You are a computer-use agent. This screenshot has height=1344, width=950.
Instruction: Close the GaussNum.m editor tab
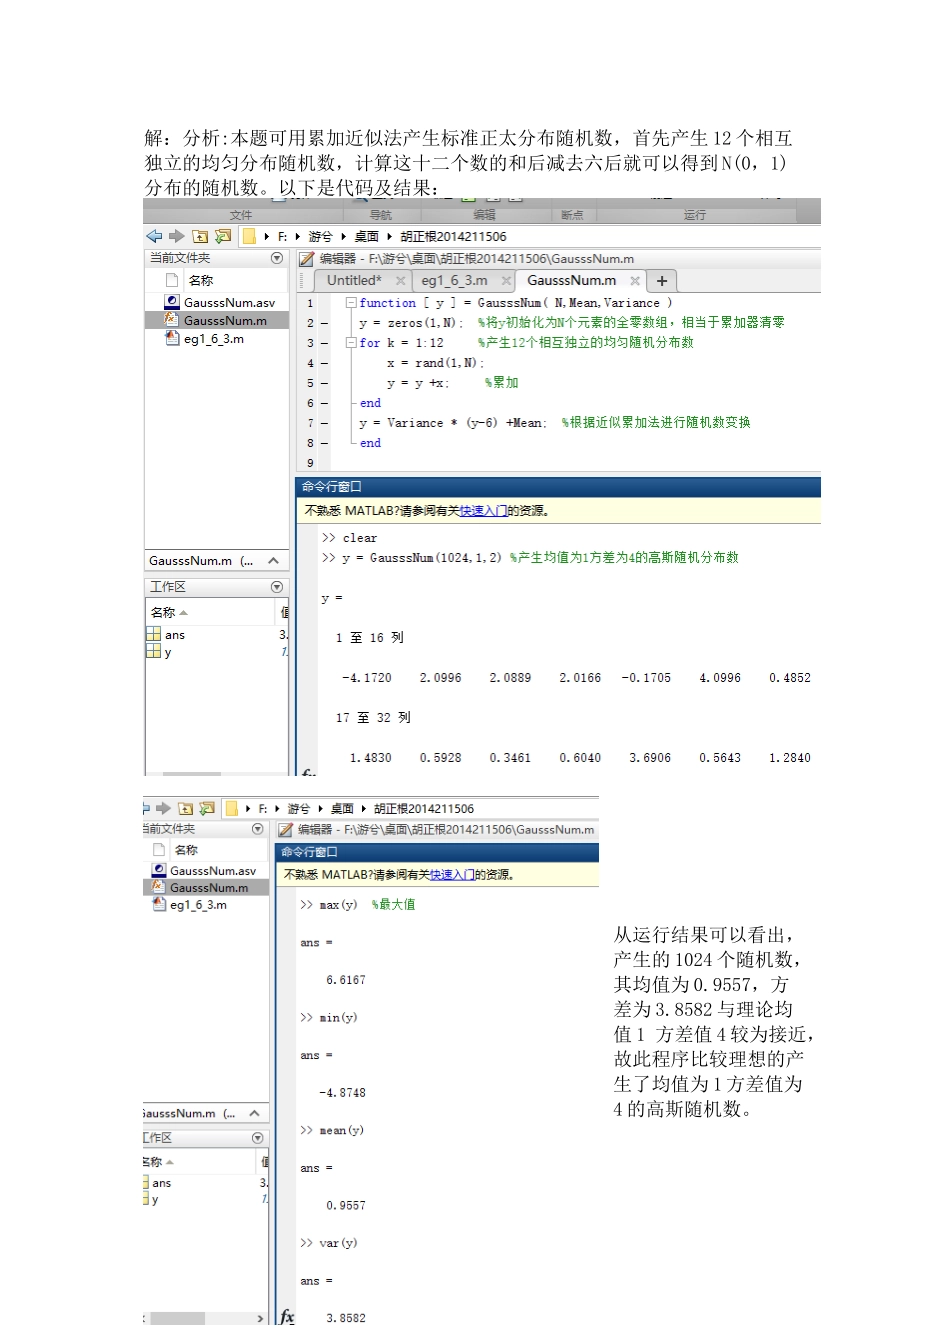point(635,281)
